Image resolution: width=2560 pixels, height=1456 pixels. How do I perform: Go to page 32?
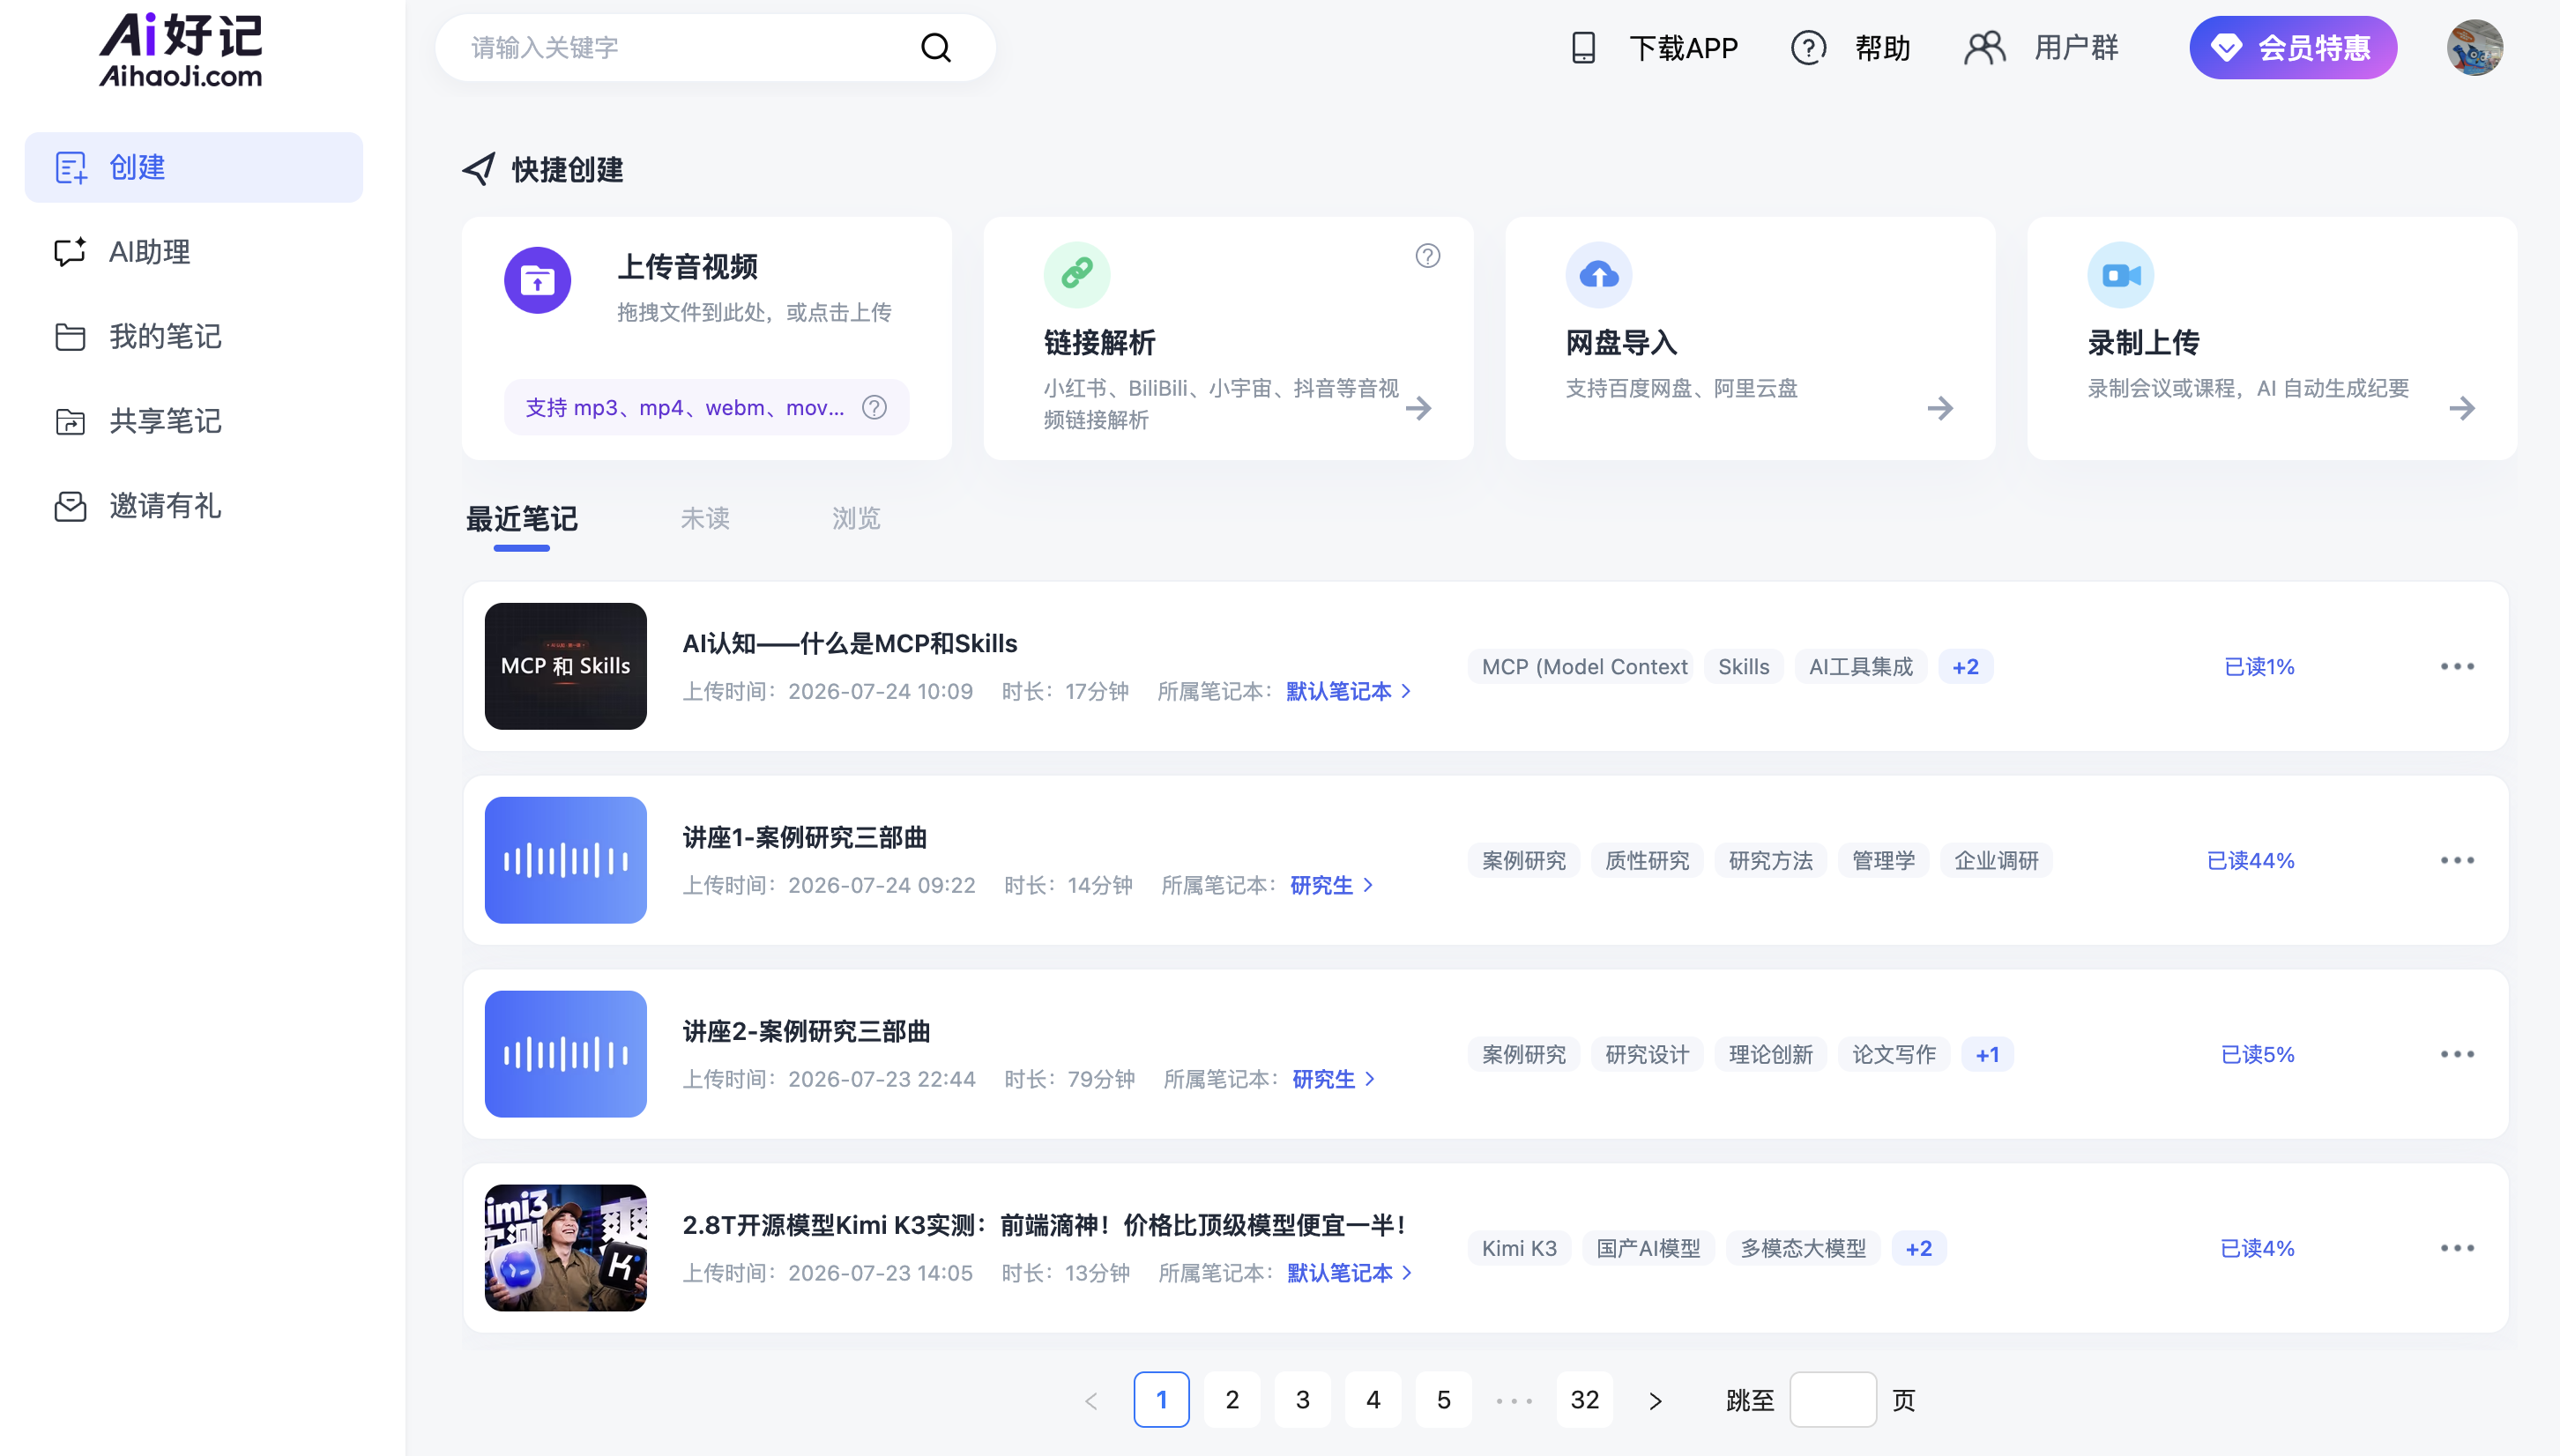(x=1584, y=1400)
